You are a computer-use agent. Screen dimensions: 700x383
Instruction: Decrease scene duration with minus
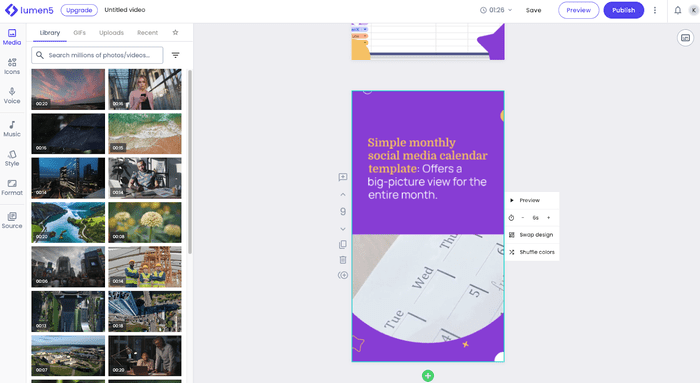523,218
